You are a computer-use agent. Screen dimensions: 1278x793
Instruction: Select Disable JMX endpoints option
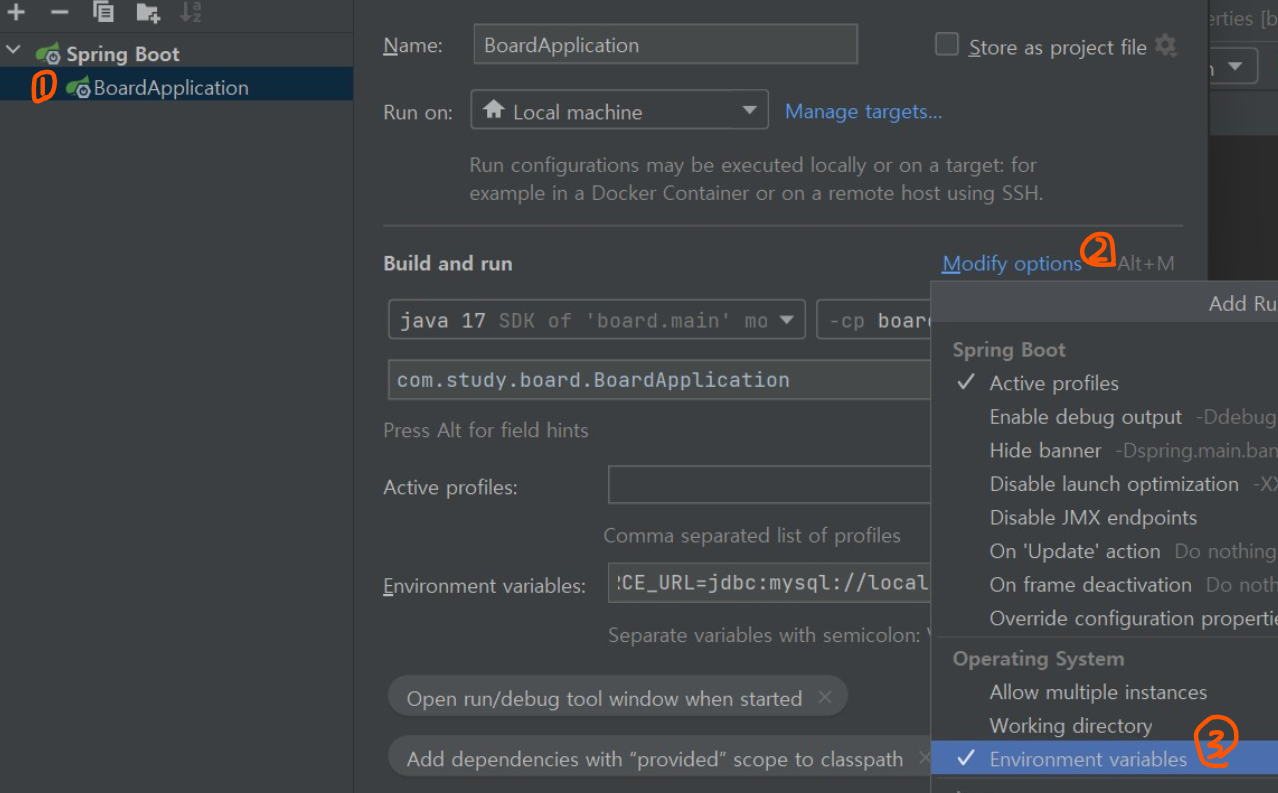1093,517
